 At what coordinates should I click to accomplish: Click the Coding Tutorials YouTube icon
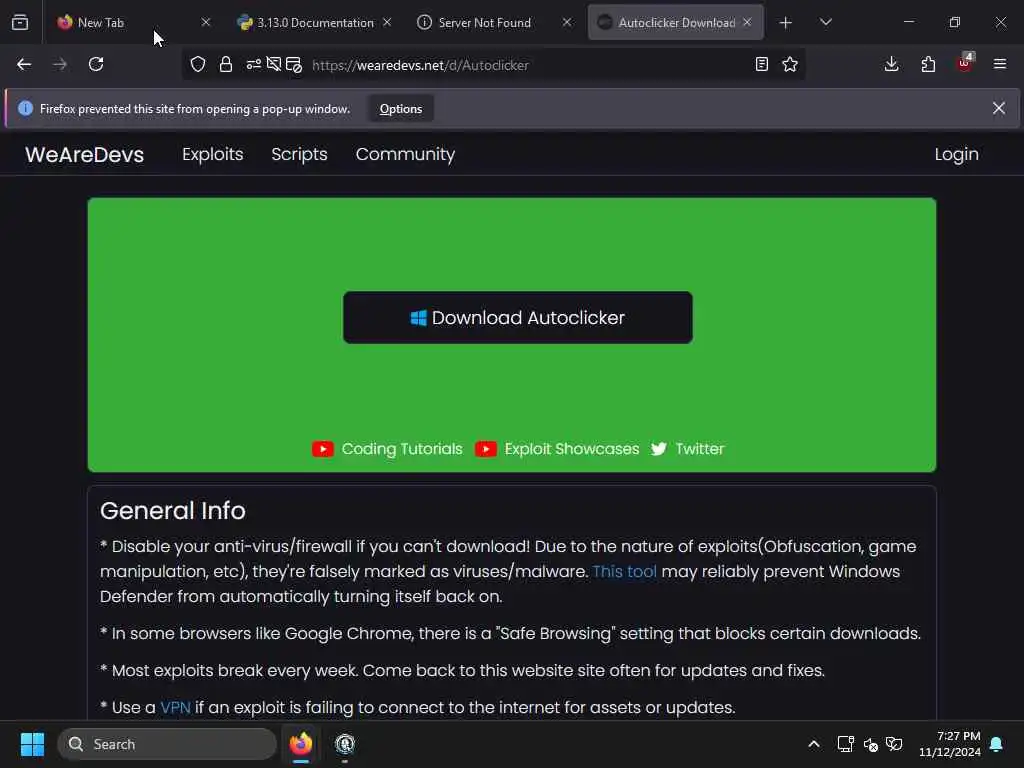(323, 449)
